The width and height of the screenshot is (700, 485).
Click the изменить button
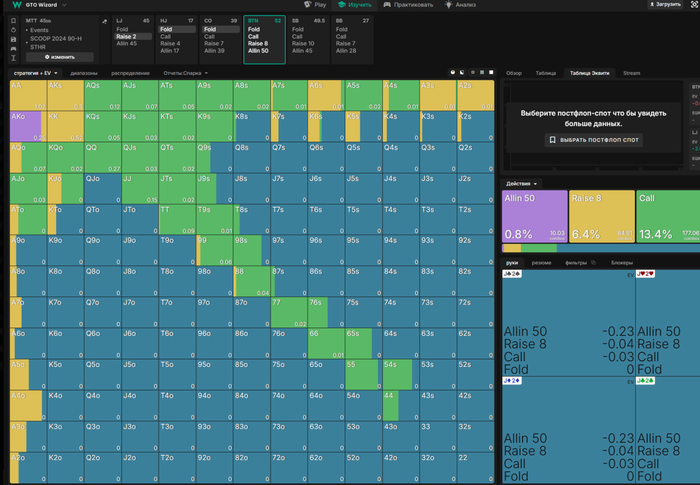[x=60, y=57]
